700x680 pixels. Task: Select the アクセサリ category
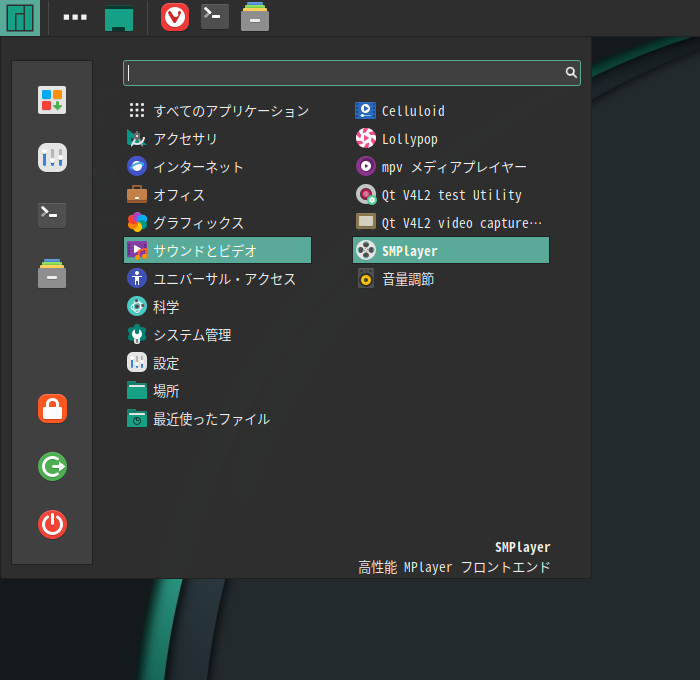[217, 138]
